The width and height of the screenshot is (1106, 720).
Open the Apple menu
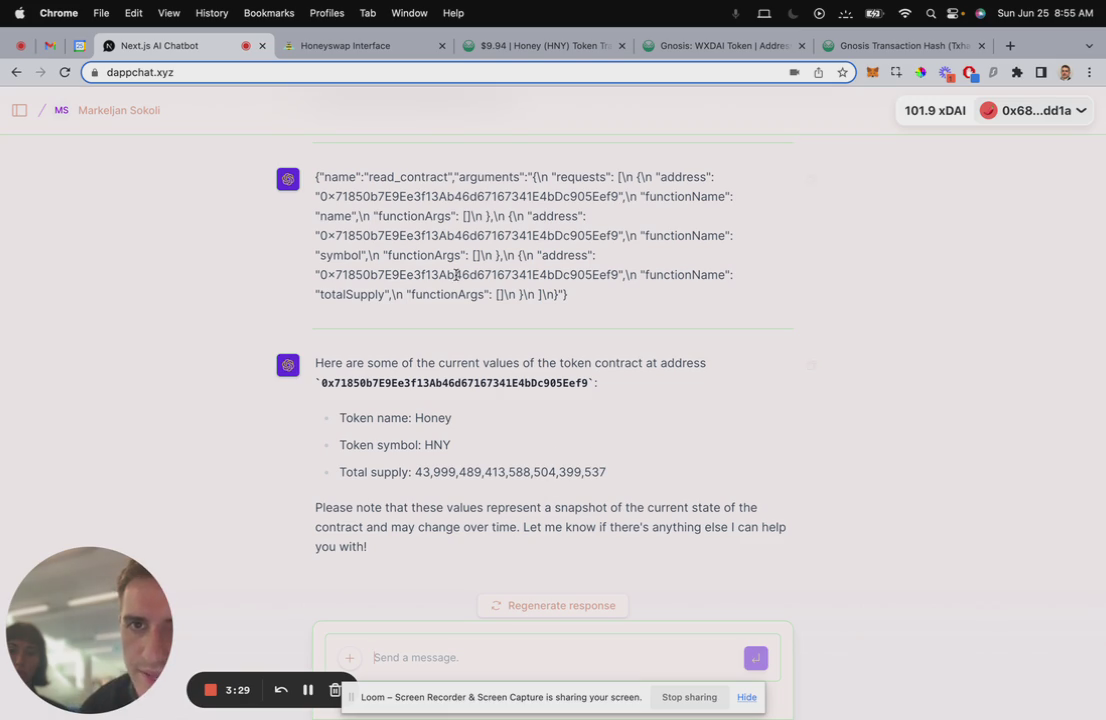point(19,13)
